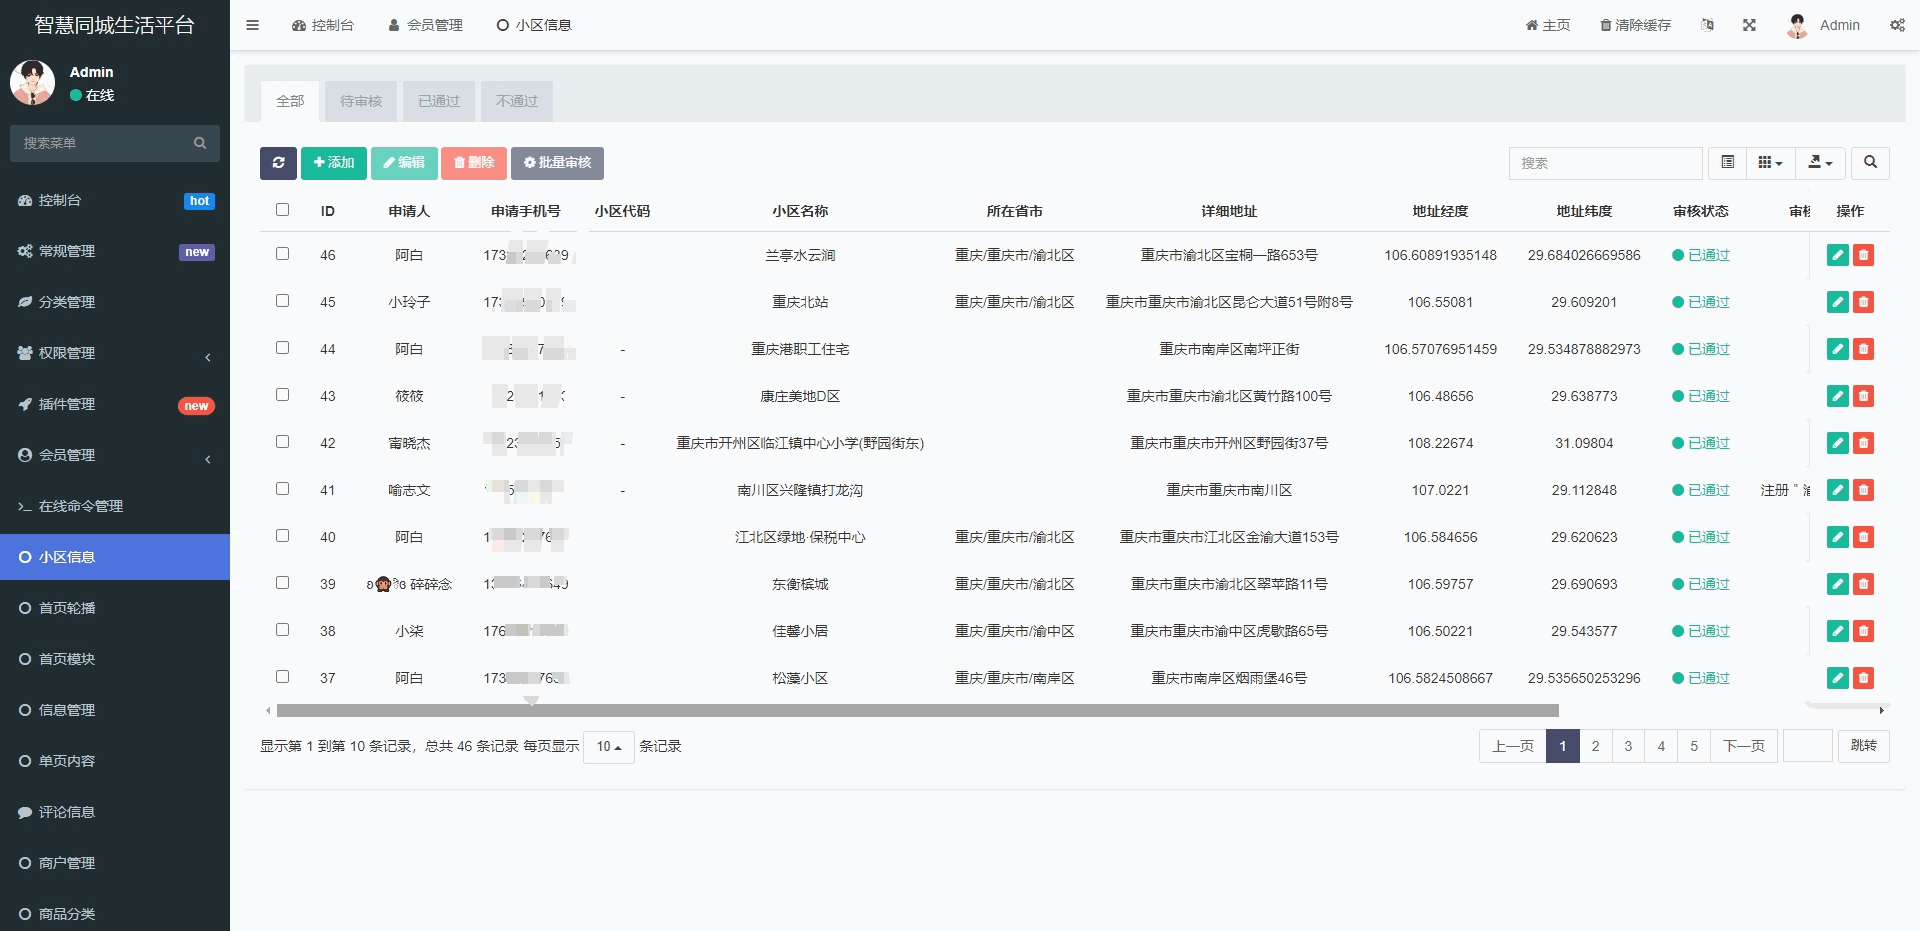Click the horizontal table scrollbar
Viewport: 1920px width, 931px height.
click(x=917, y=711)
